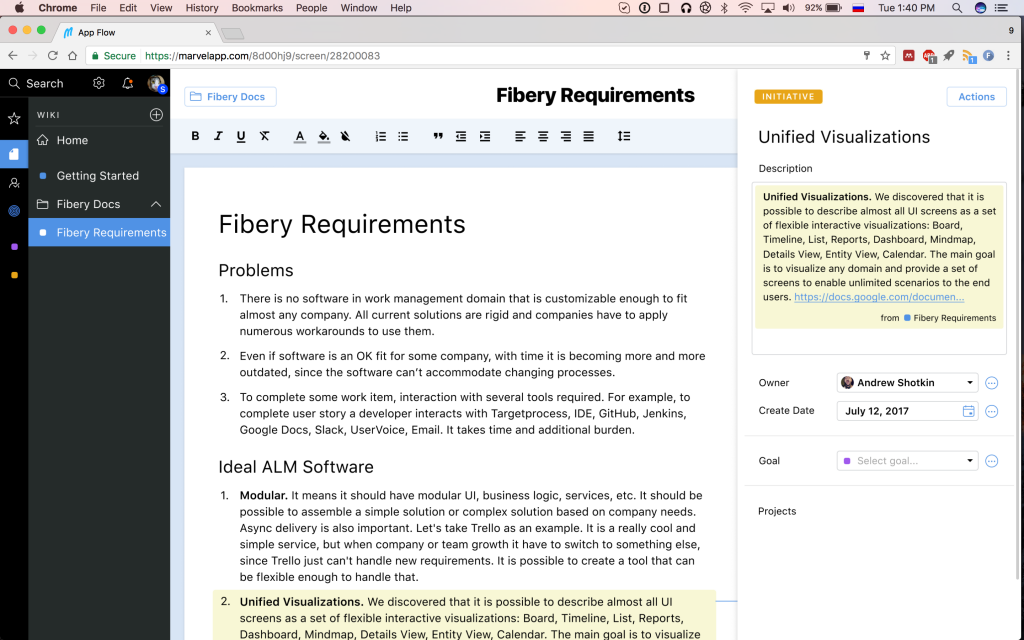Open user avatar profile menu
This screenshot has height=640, width=1024.
[157, 84]
